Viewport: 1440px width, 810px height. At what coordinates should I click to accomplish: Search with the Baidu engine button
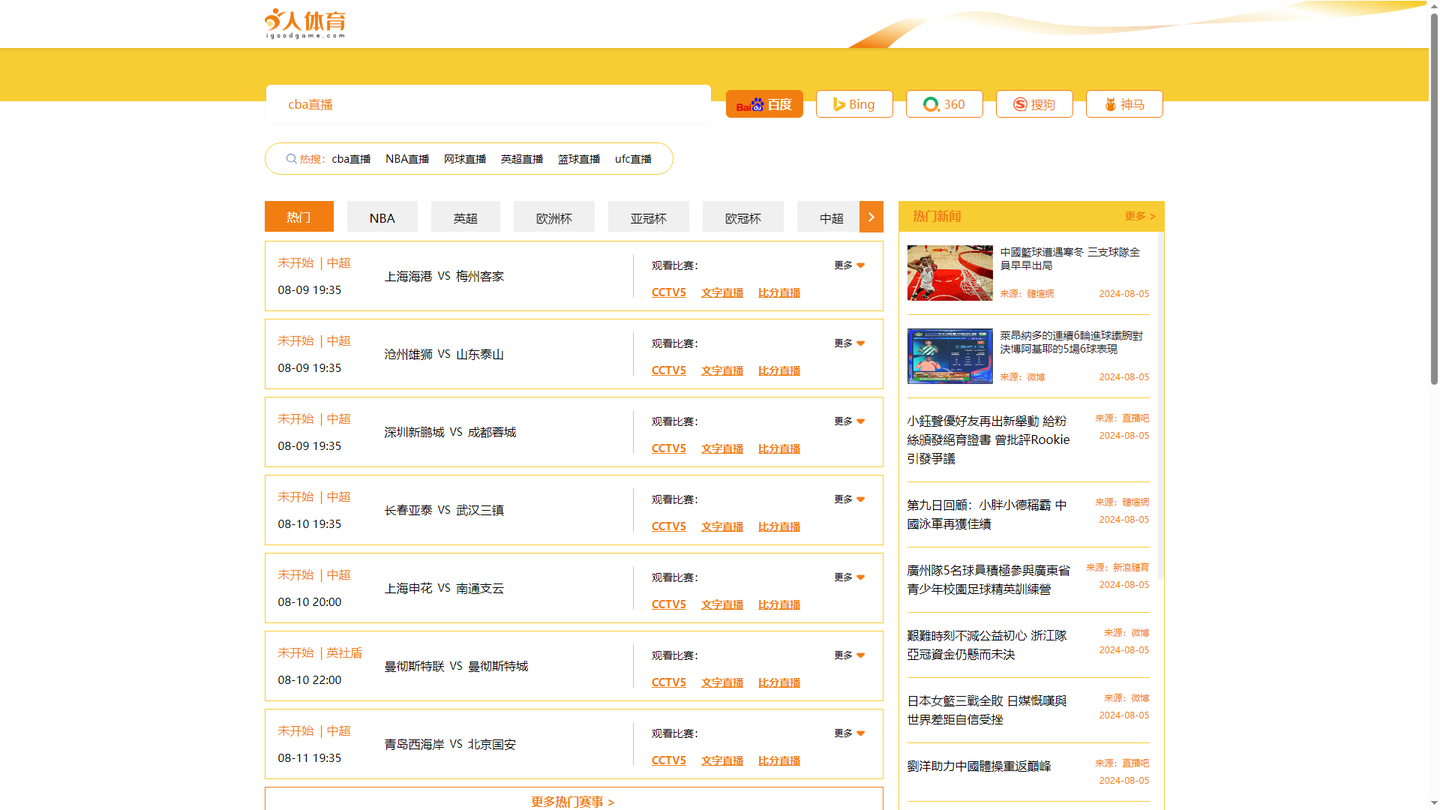click(x=764, y=104)
